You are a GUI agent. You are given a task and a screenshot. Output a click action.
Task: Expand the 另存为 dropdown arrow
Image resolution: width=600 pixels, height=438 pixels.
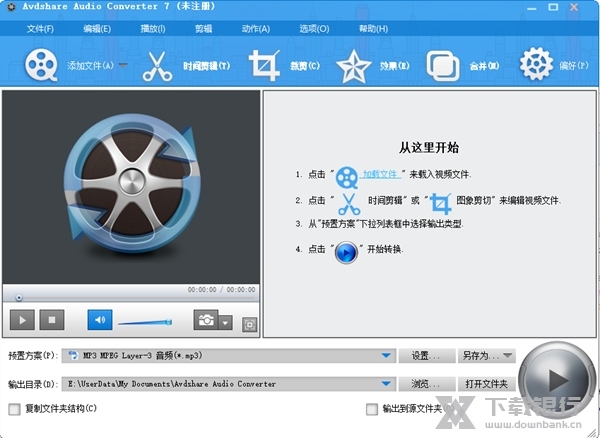point(507,355)
